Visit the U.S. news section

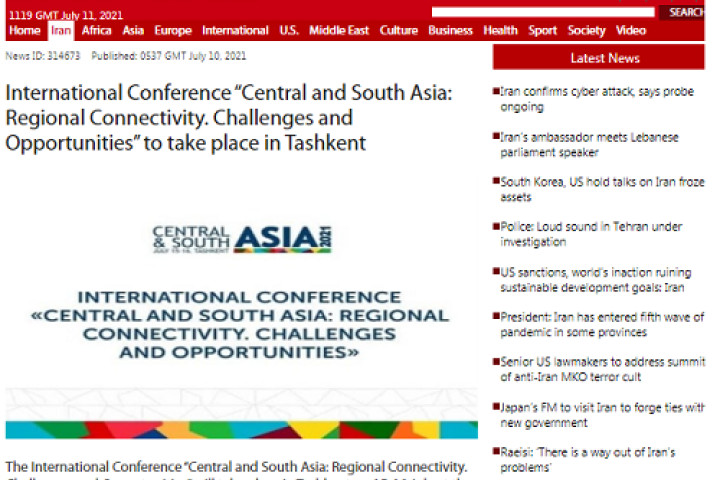click(x=289, y=31)
